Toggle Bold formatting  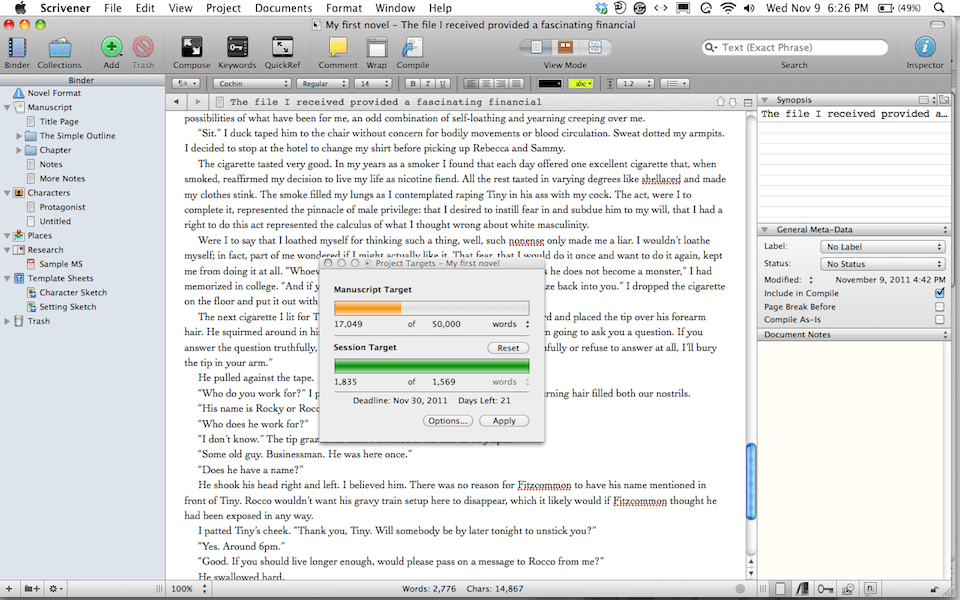[x=413, y=83]
